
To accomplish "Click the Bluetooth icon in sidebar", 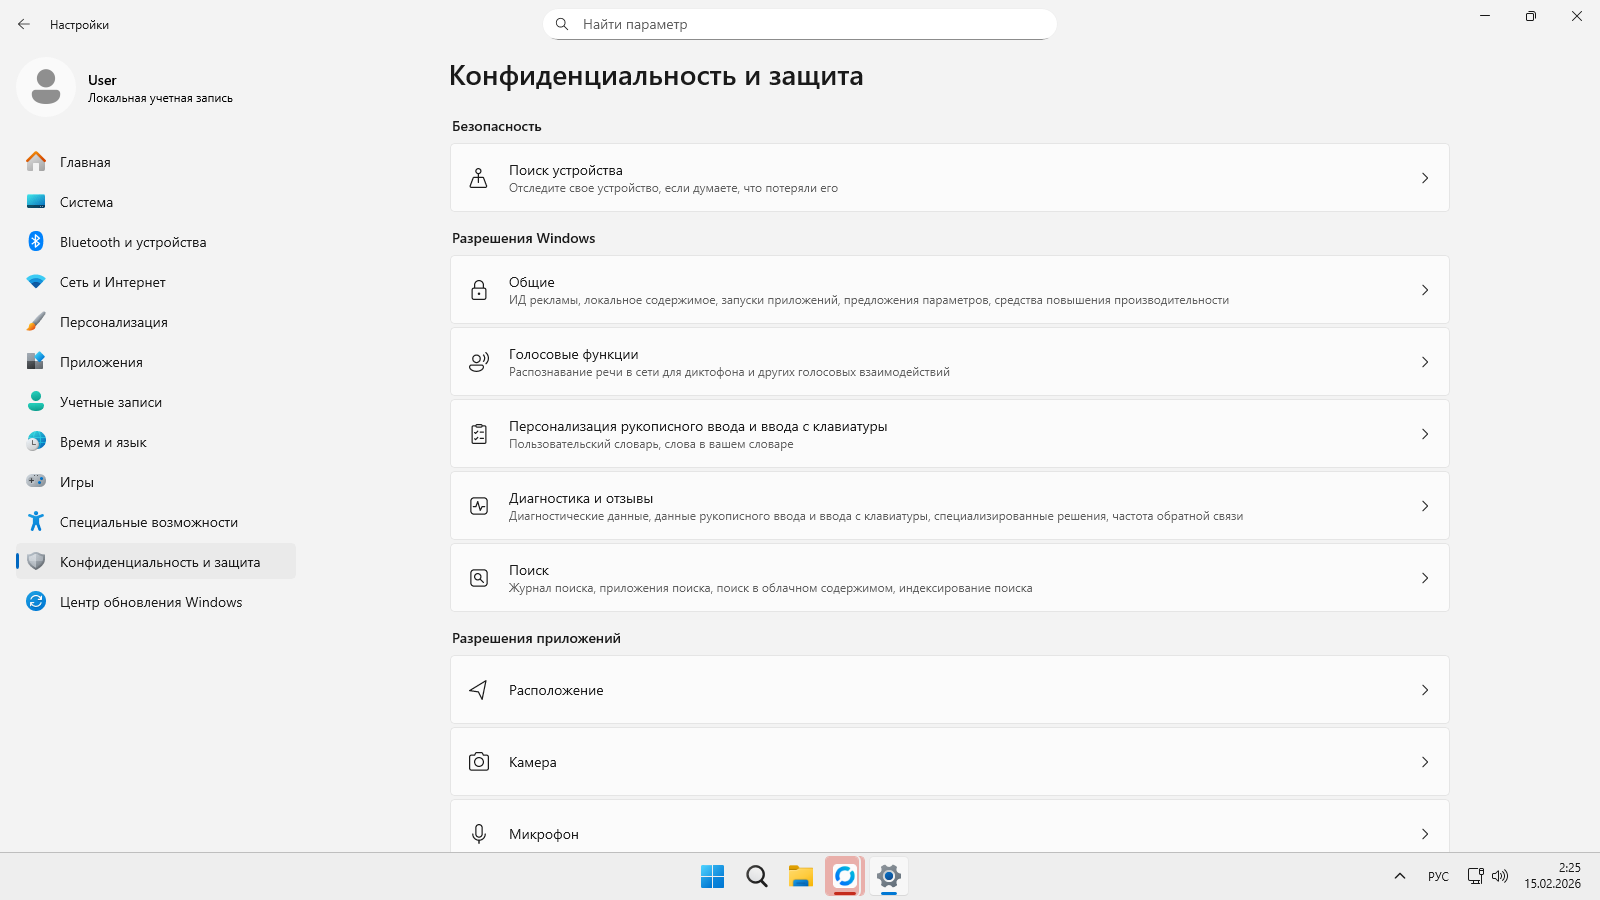I will [x=36, y=241].
